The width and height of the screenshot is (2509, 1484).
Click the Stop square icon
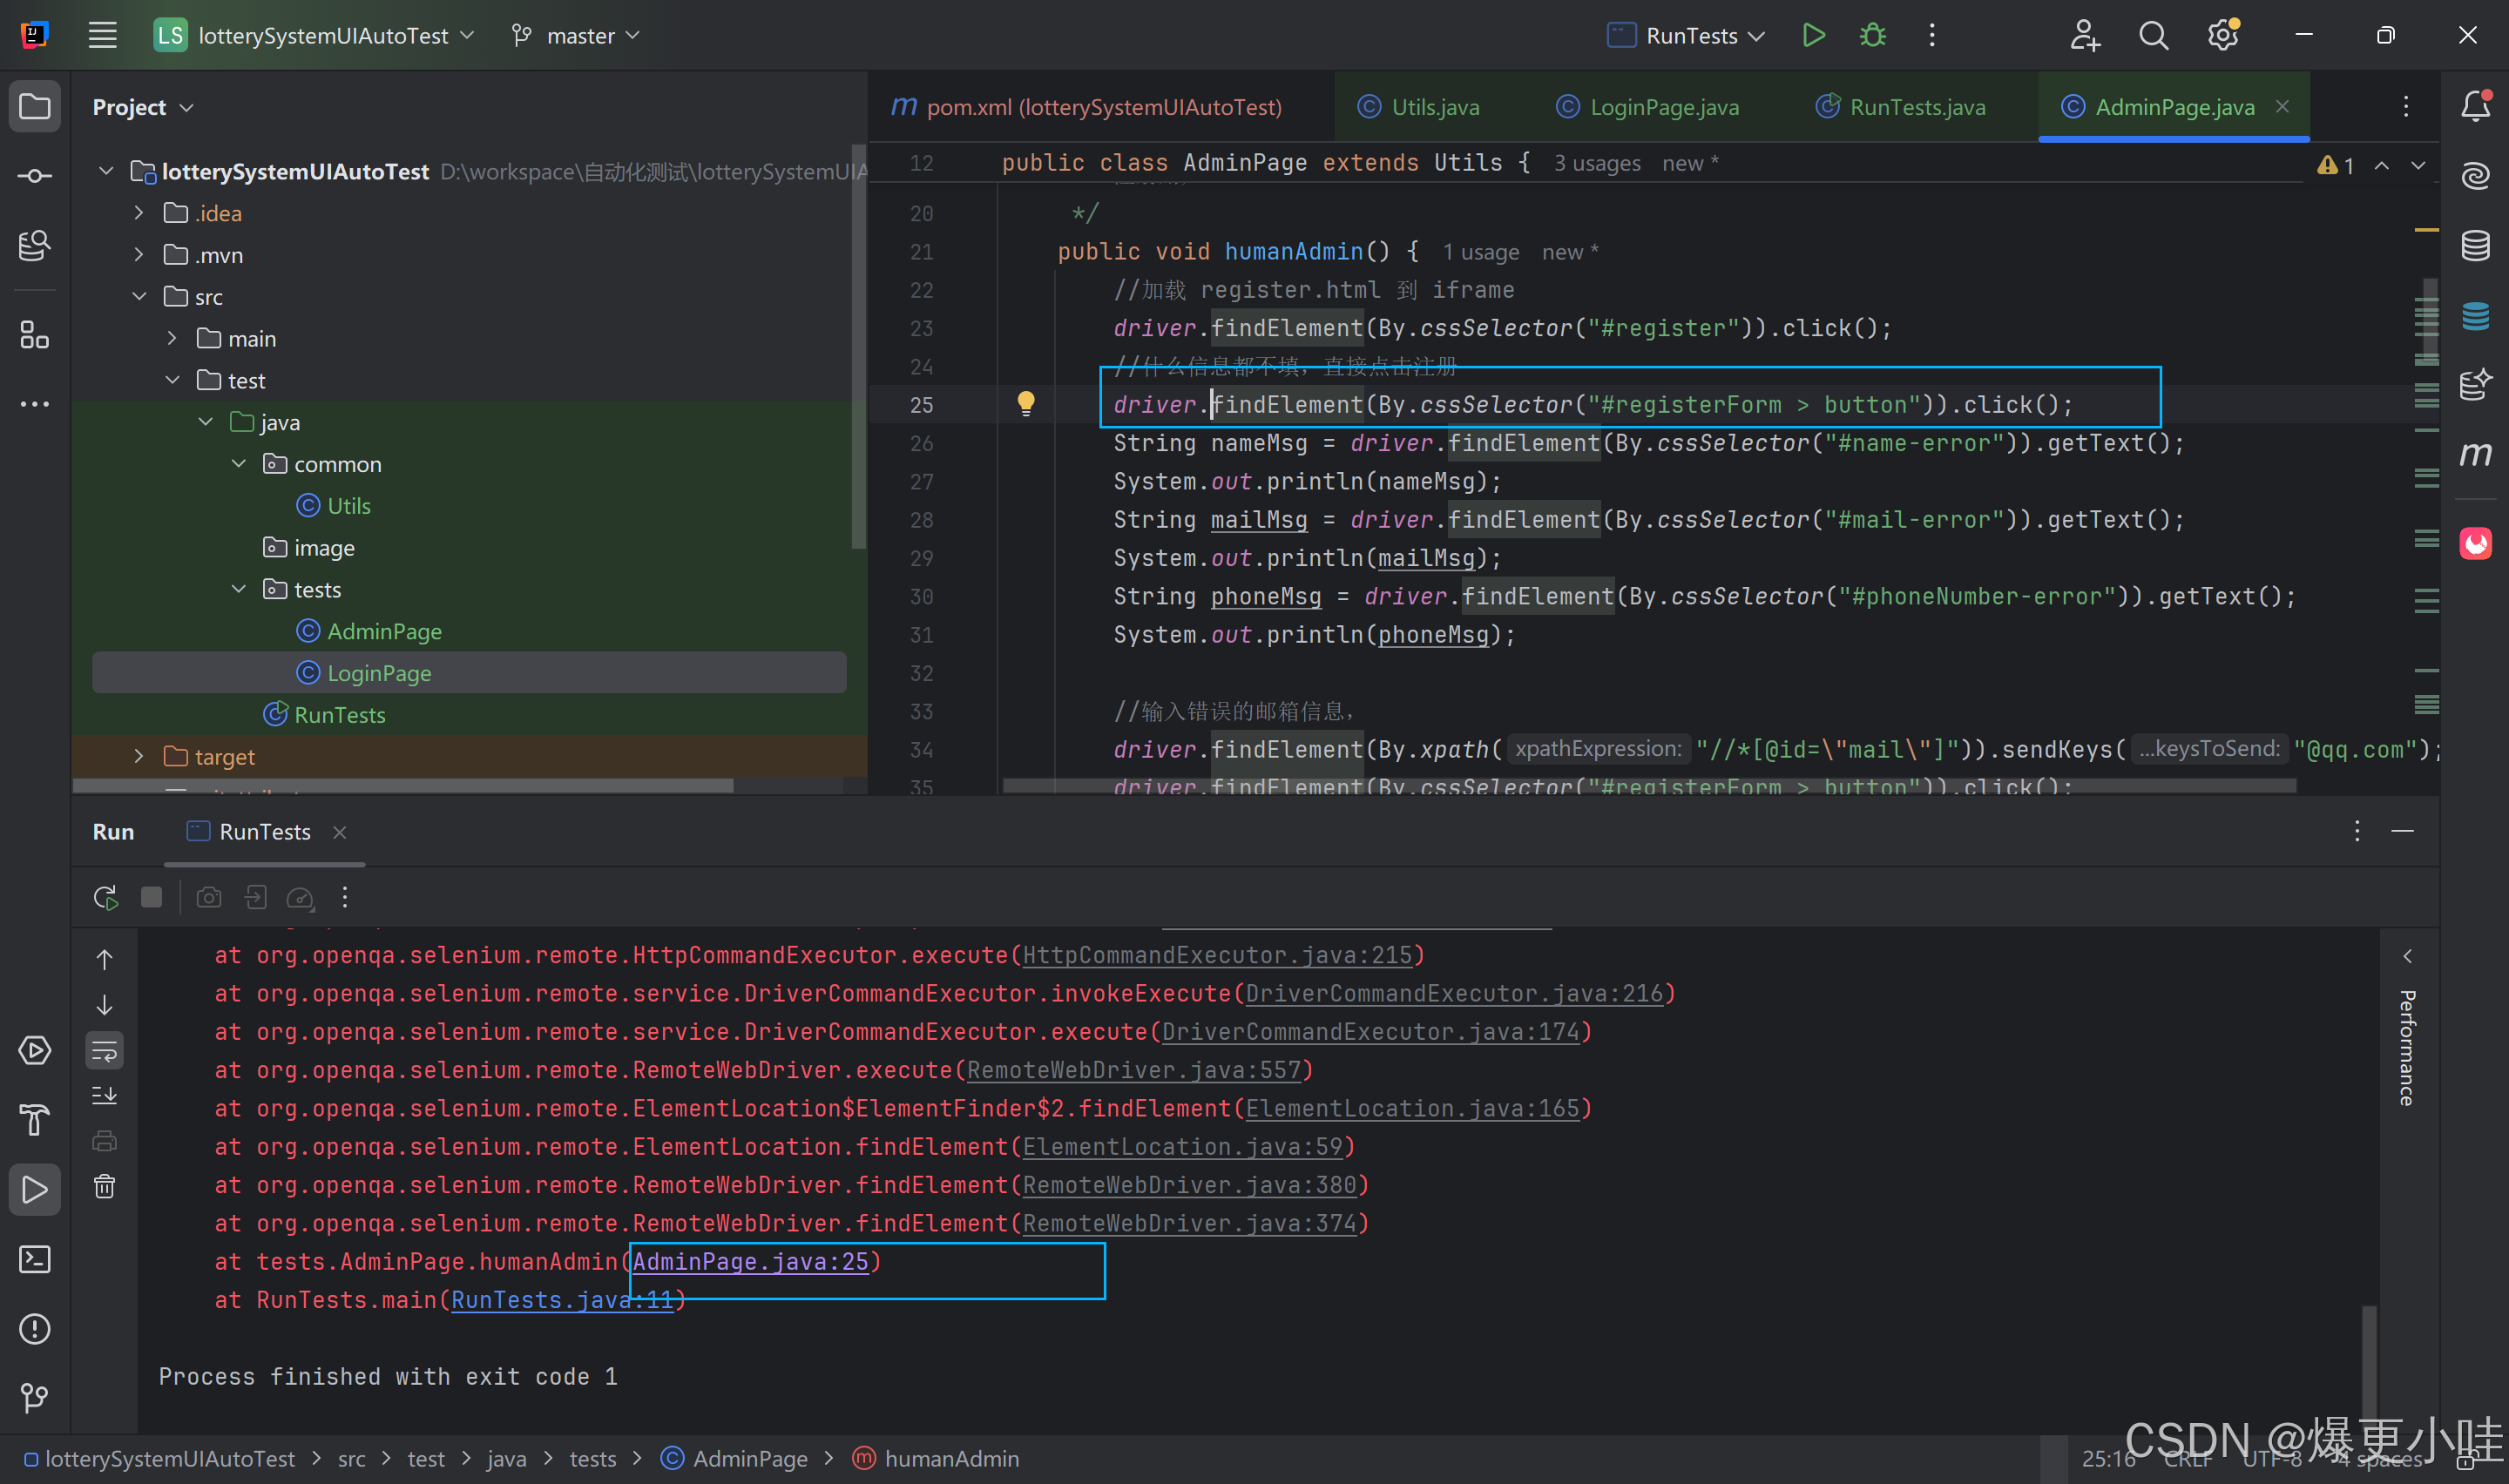coord(151,897)
